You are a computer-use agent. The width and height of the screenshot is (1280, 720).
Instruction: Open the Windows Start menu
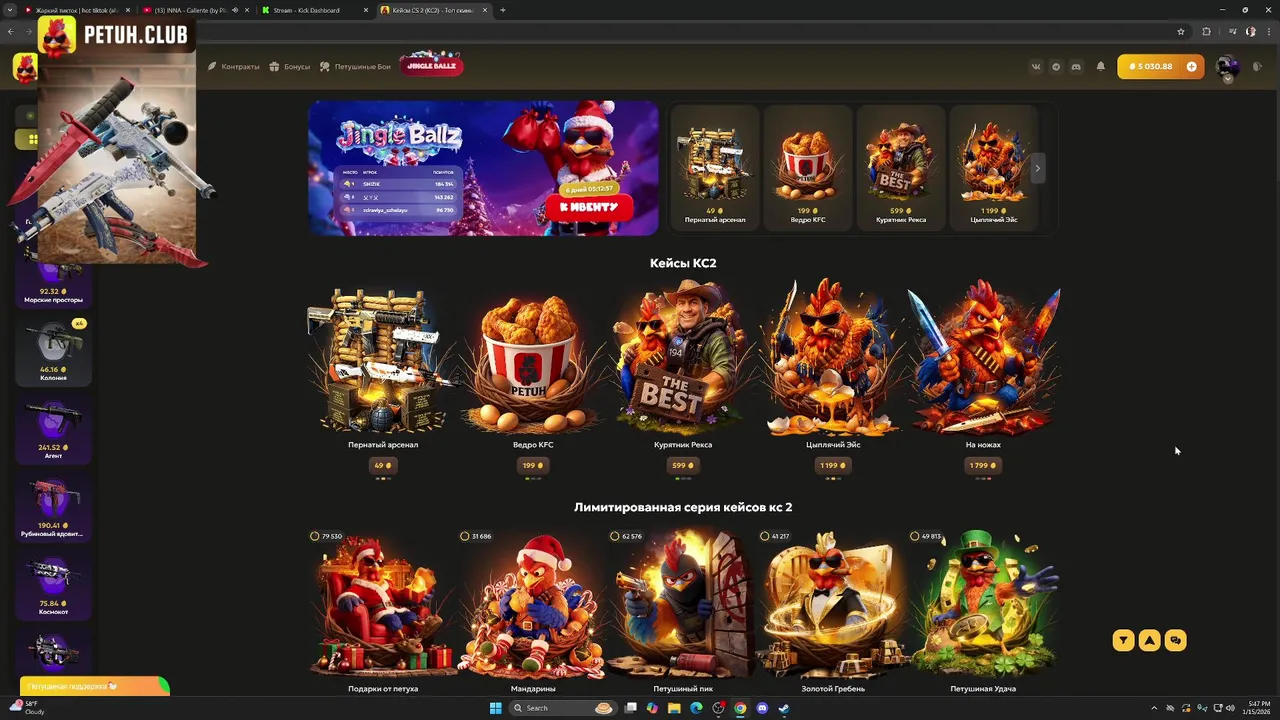tap(496, 708)
